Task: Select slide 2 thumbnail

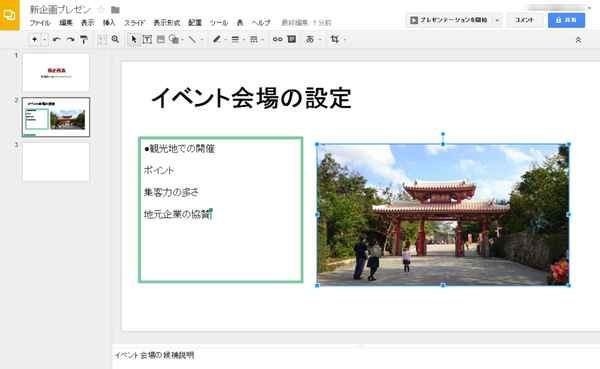Action: pos(56,117)
